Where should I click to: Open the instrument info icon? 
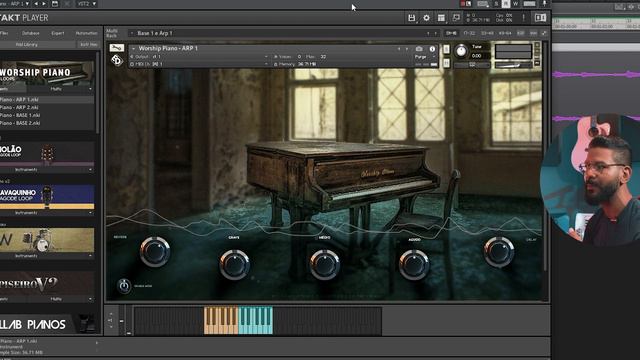tap(432, 49)
